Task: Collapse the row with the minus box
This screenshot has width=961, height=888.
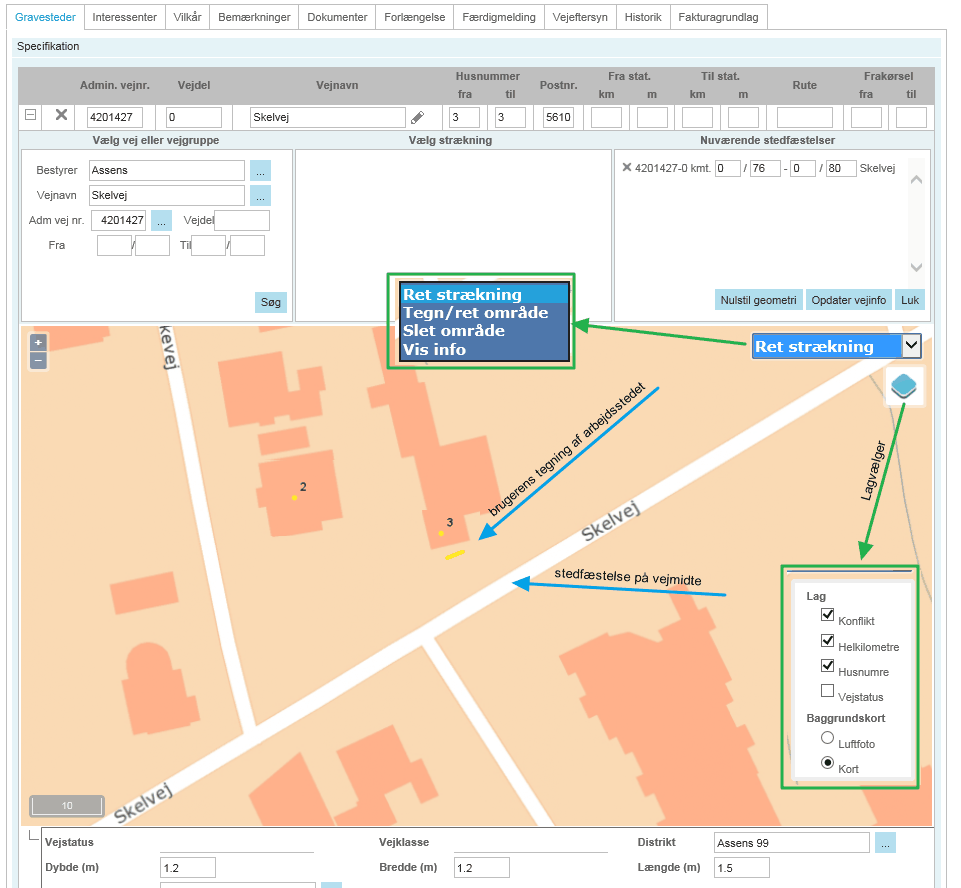Action: pyautogui.click(x=31, y=115)
